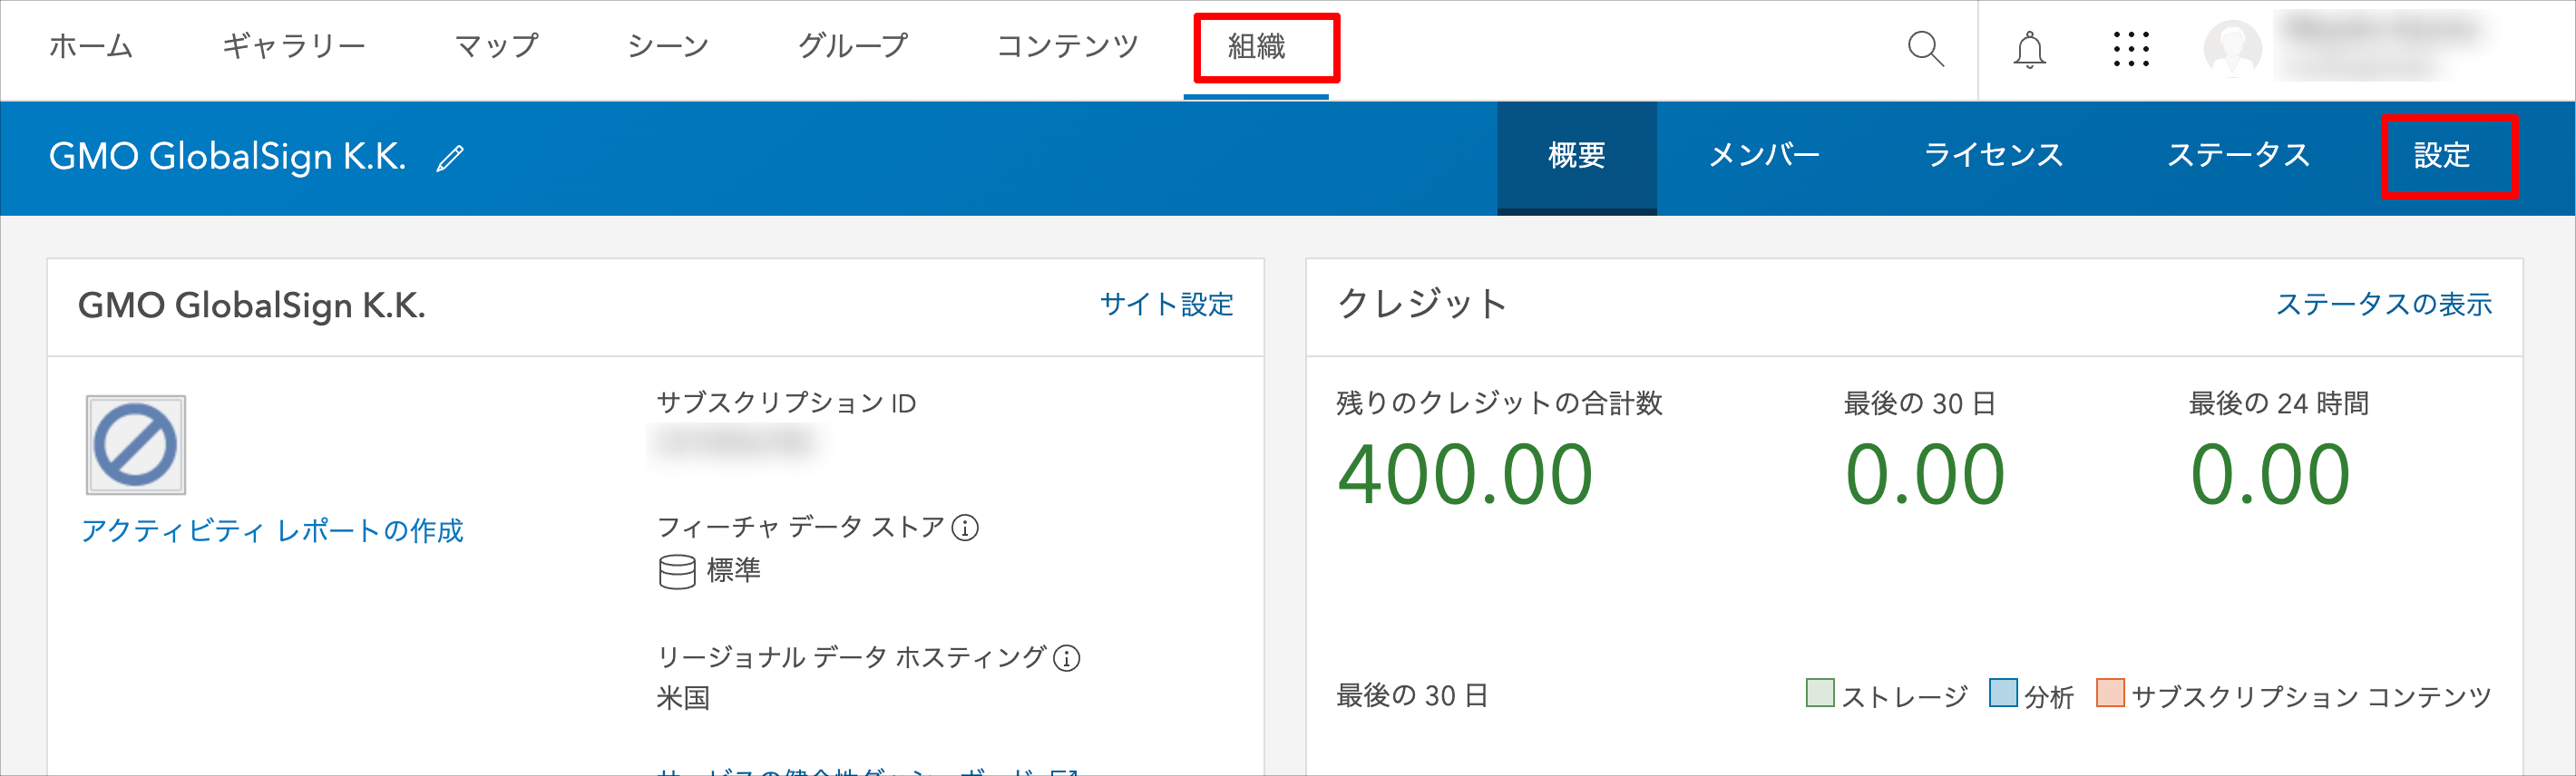Toggle the ストレージ legend swatch

click(x=1820, y=693)
